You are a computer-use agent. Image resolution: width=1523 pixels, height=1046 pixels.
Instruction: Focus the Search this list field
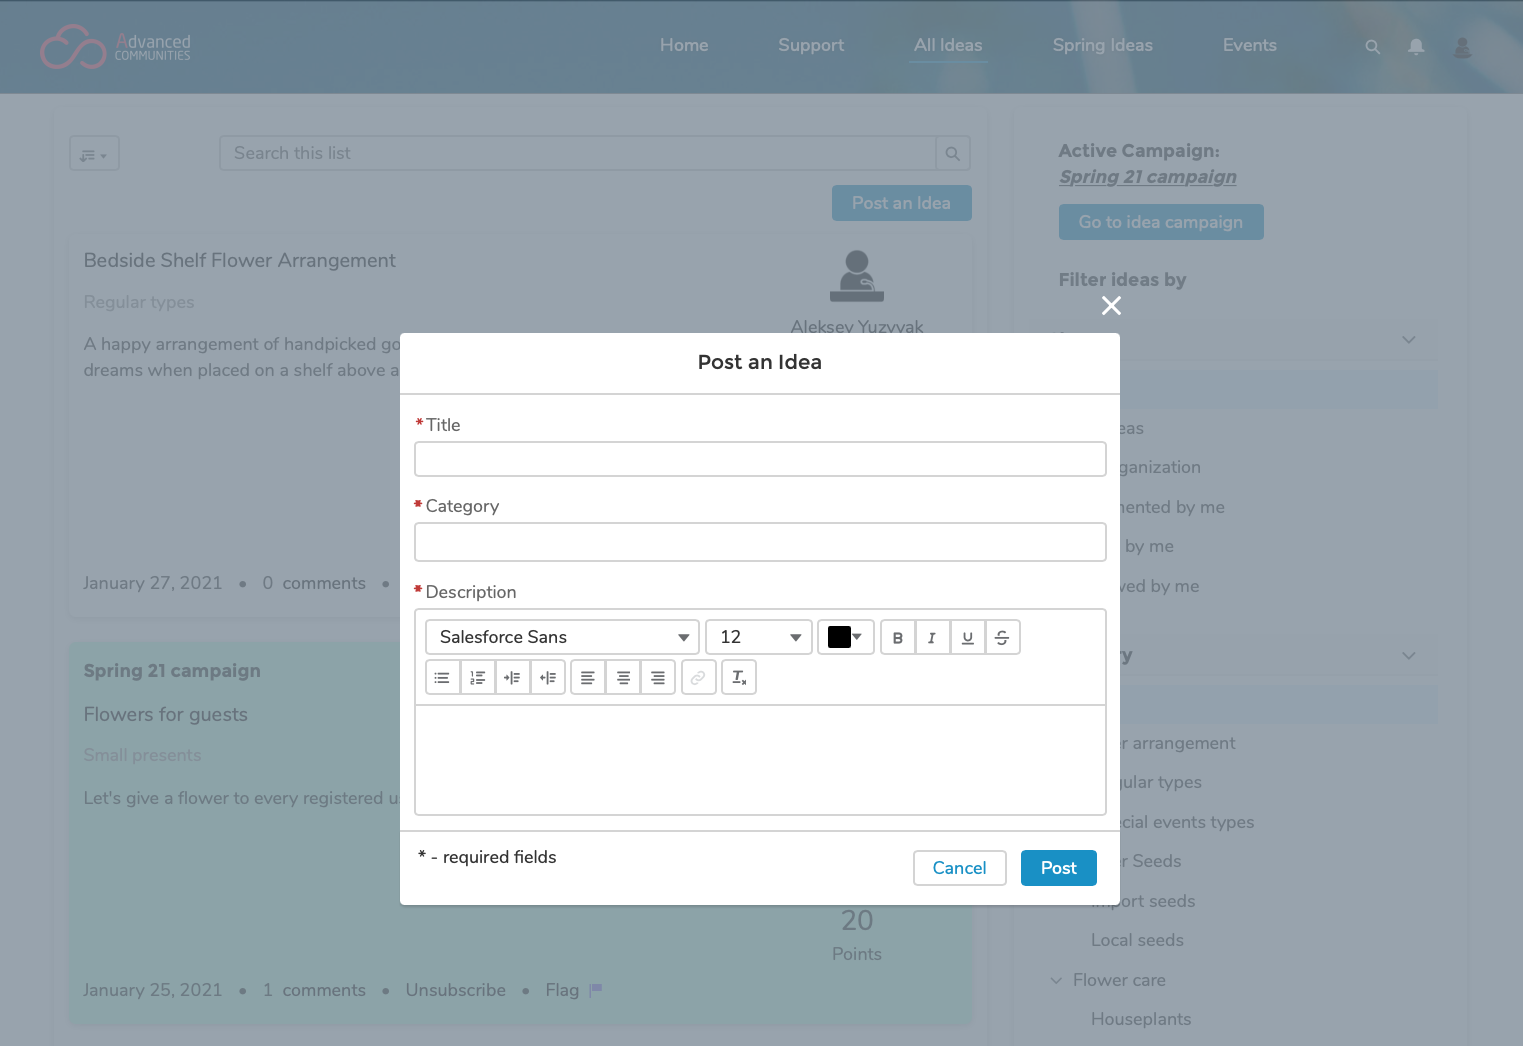[x=578, y=153]
